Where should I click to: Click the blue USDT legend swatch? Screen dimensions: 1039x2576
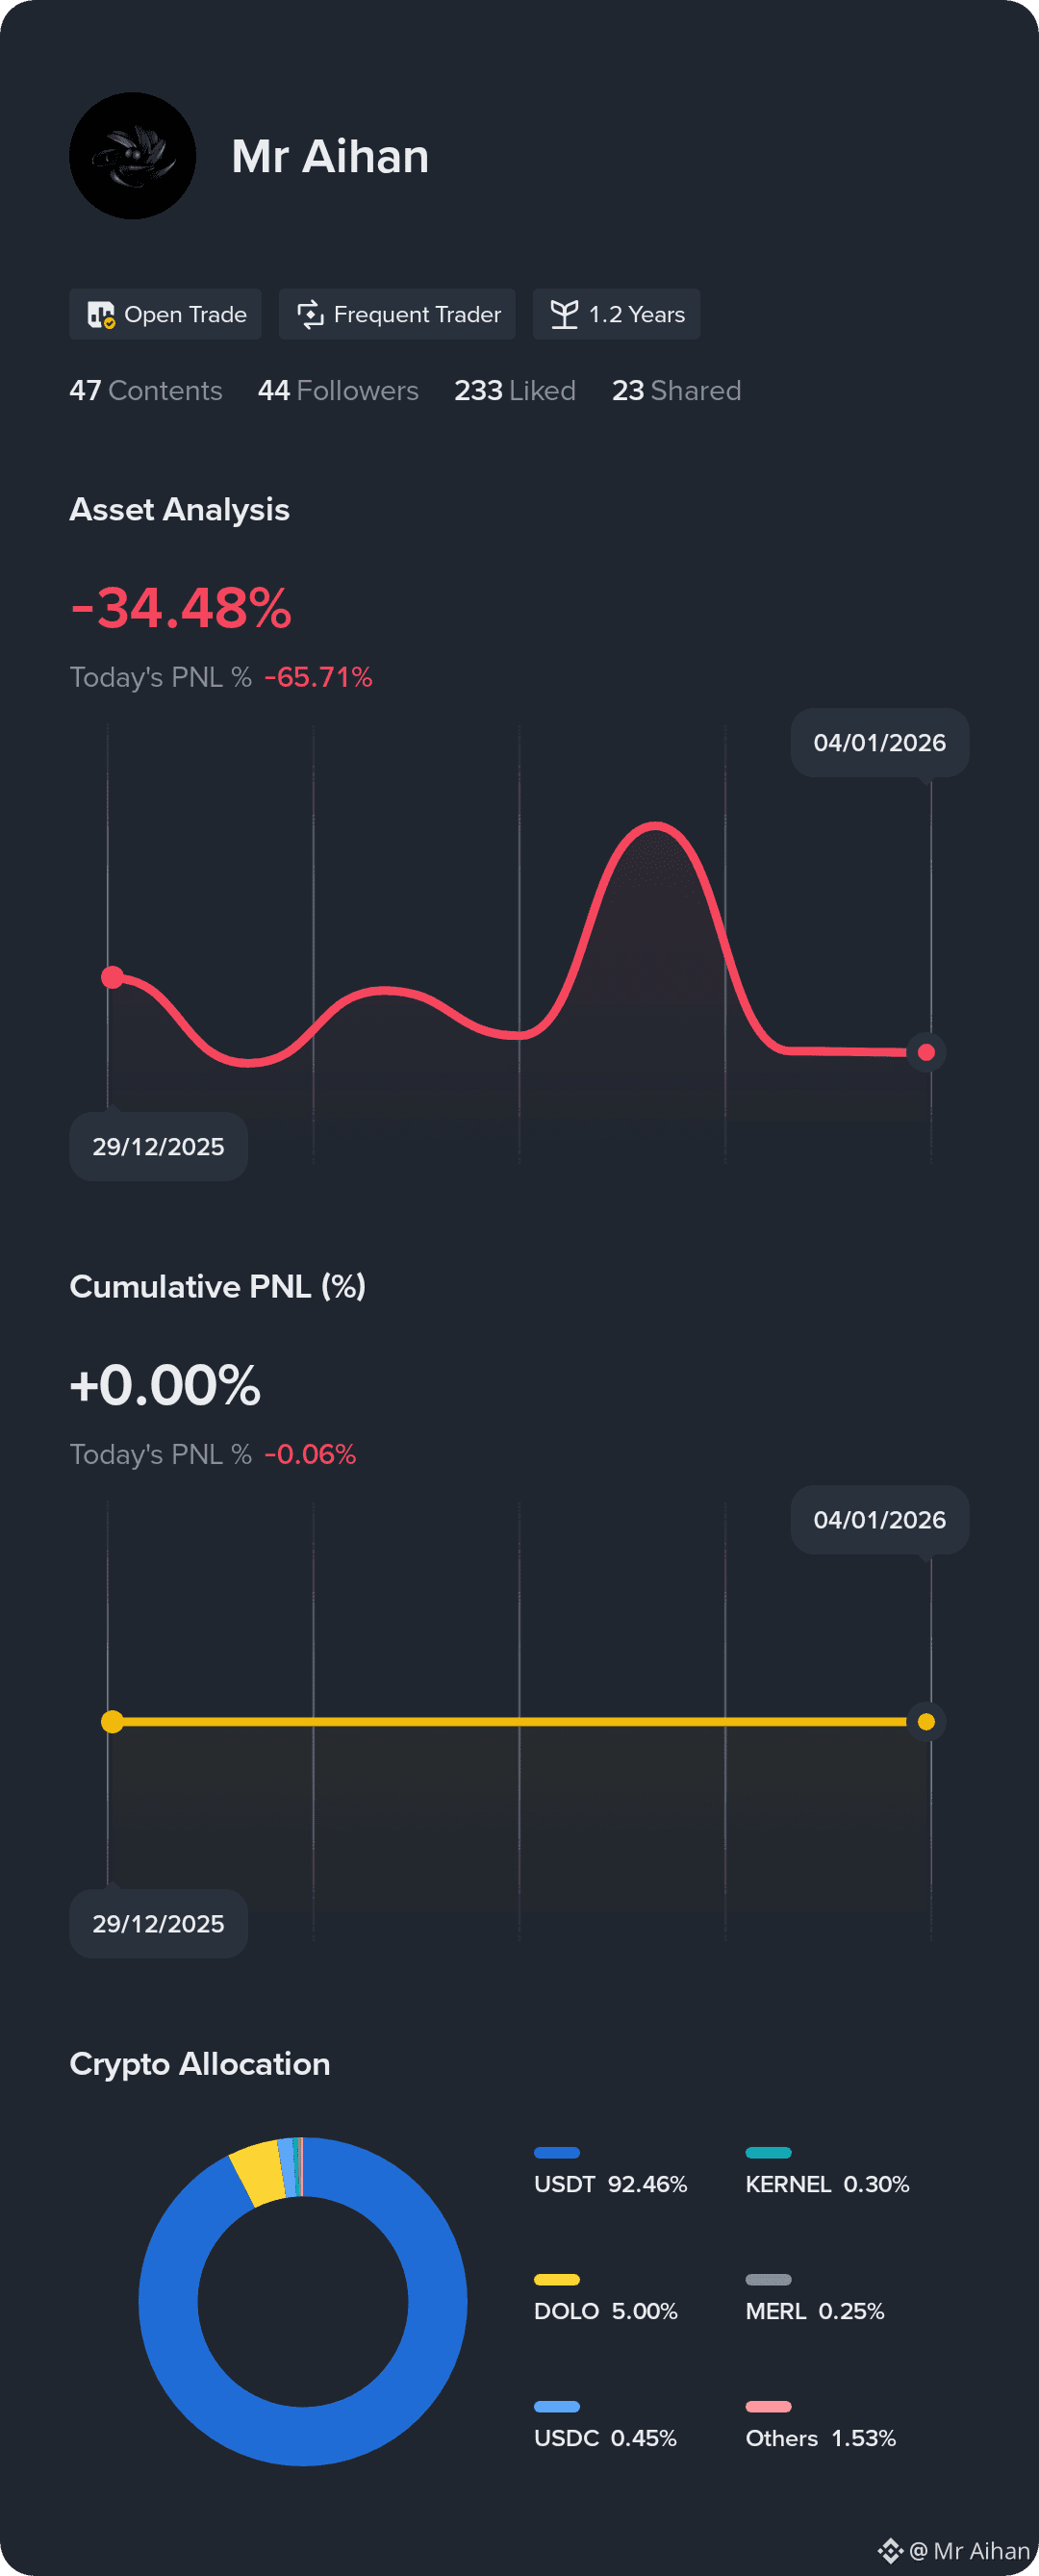[x=557, y=2153]
